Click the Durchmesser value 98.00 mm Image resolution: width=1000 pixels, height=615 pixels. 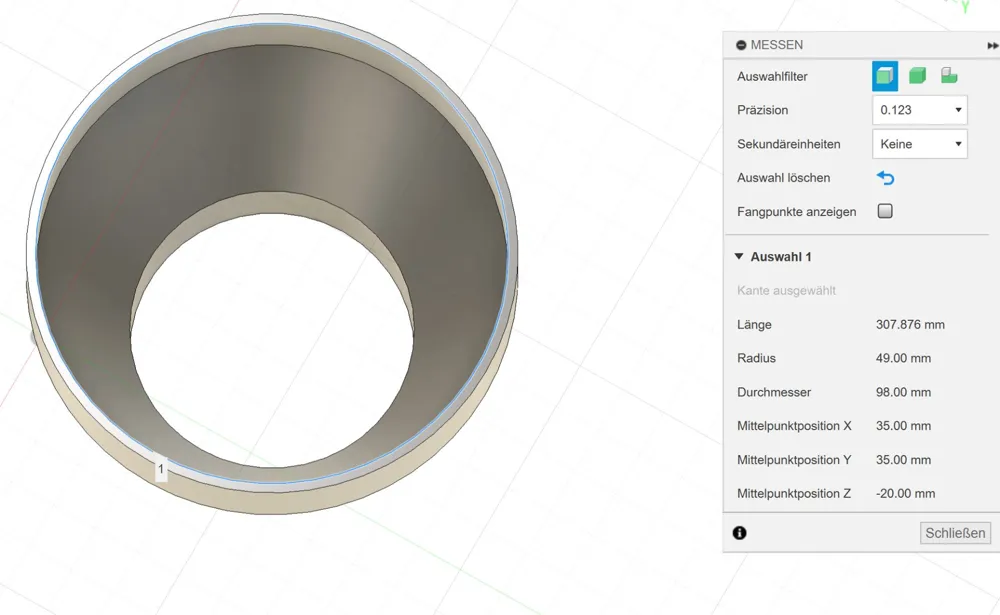903,392
